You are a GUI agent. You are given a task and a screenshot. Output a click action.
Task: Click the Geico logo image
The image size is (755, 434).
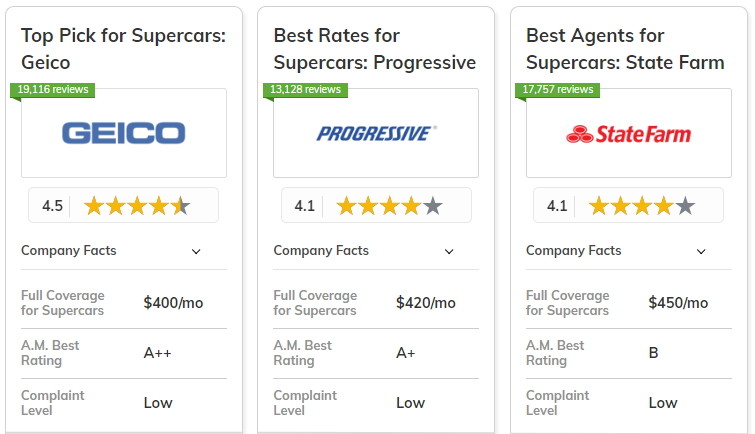point(124,133)
